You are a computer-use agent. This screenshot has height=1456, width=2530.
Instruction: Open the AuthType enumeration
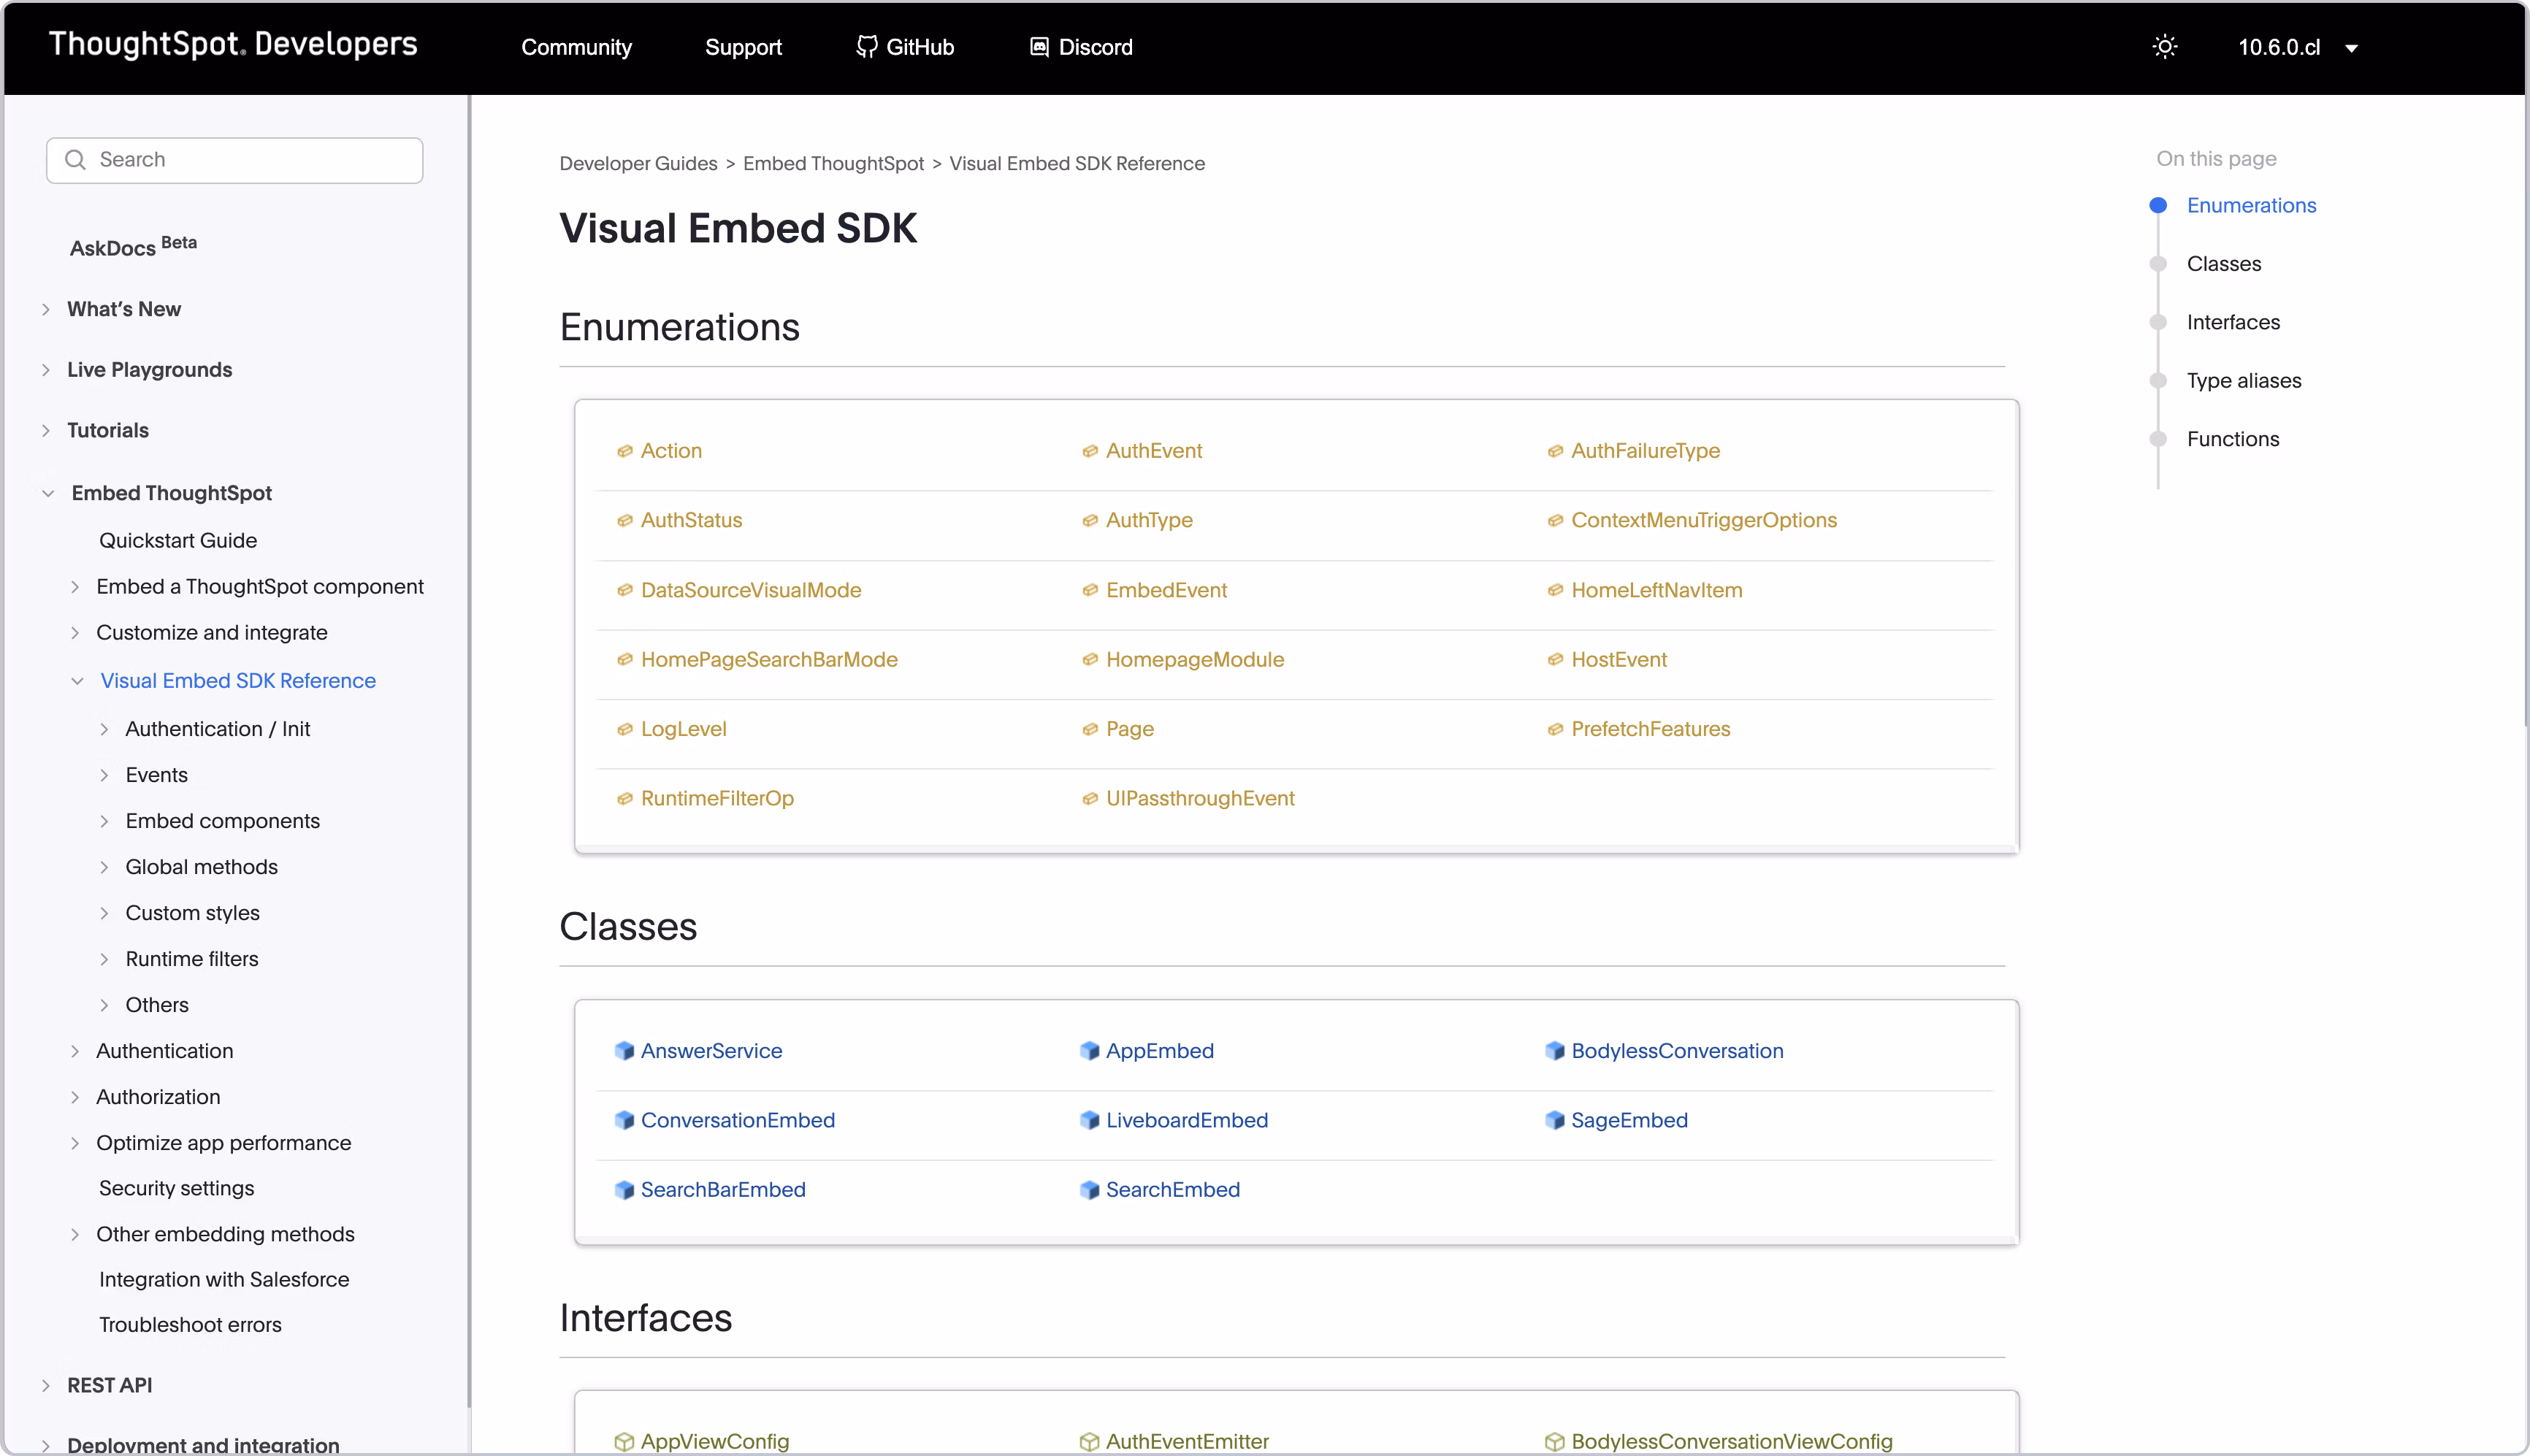pyautogui.click(x=1149, y=520)
